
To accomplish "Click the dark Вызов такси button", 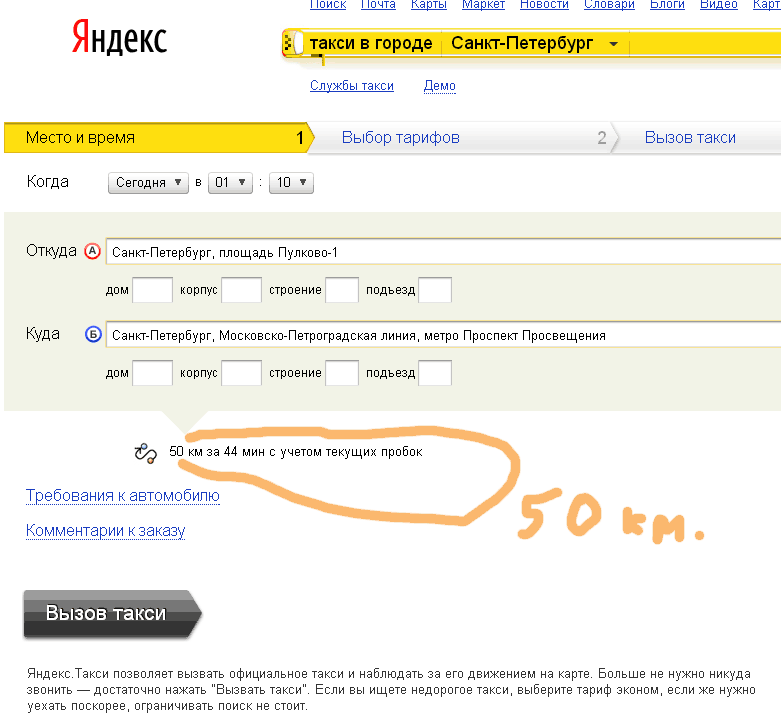I will [112, 613].
